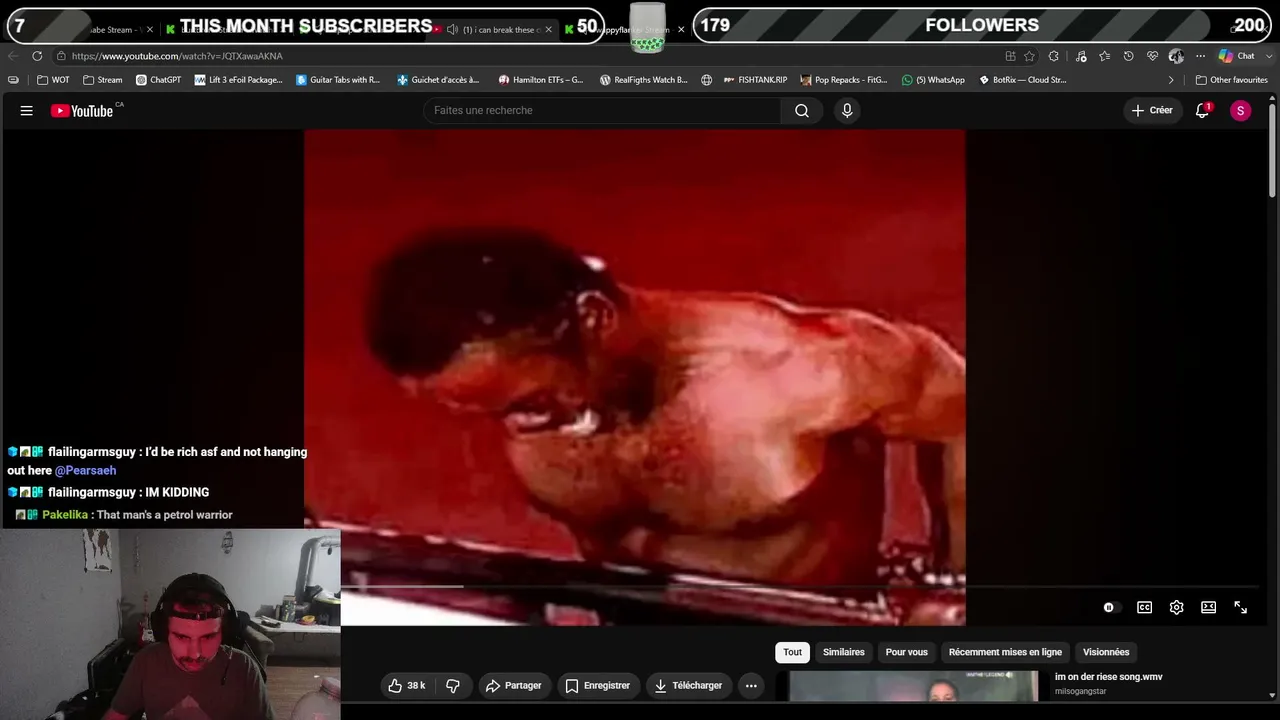Open the Hamilton ETFs bookmark
The image size is (1280, 720).
(540, 80)
